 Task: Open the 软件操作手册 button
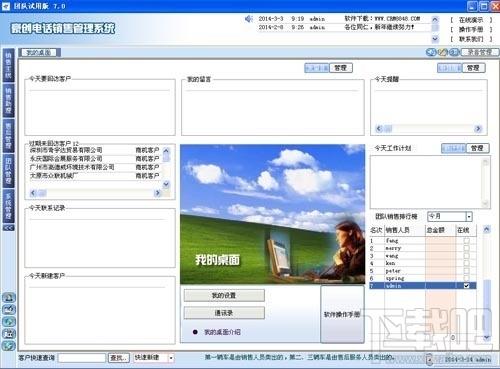tap(342, 314)
